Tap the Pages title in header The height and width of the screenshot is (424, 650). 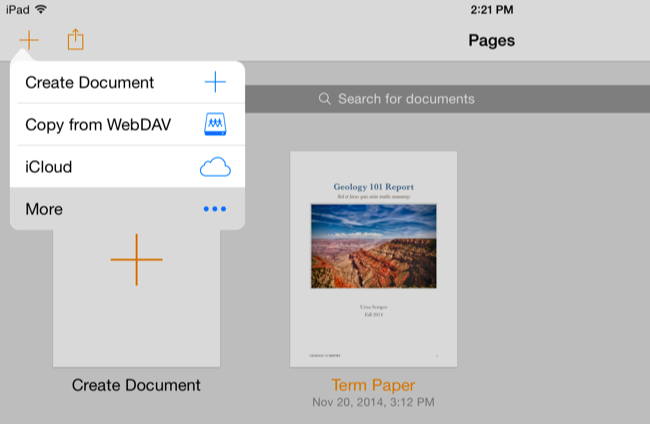[492, 41]
